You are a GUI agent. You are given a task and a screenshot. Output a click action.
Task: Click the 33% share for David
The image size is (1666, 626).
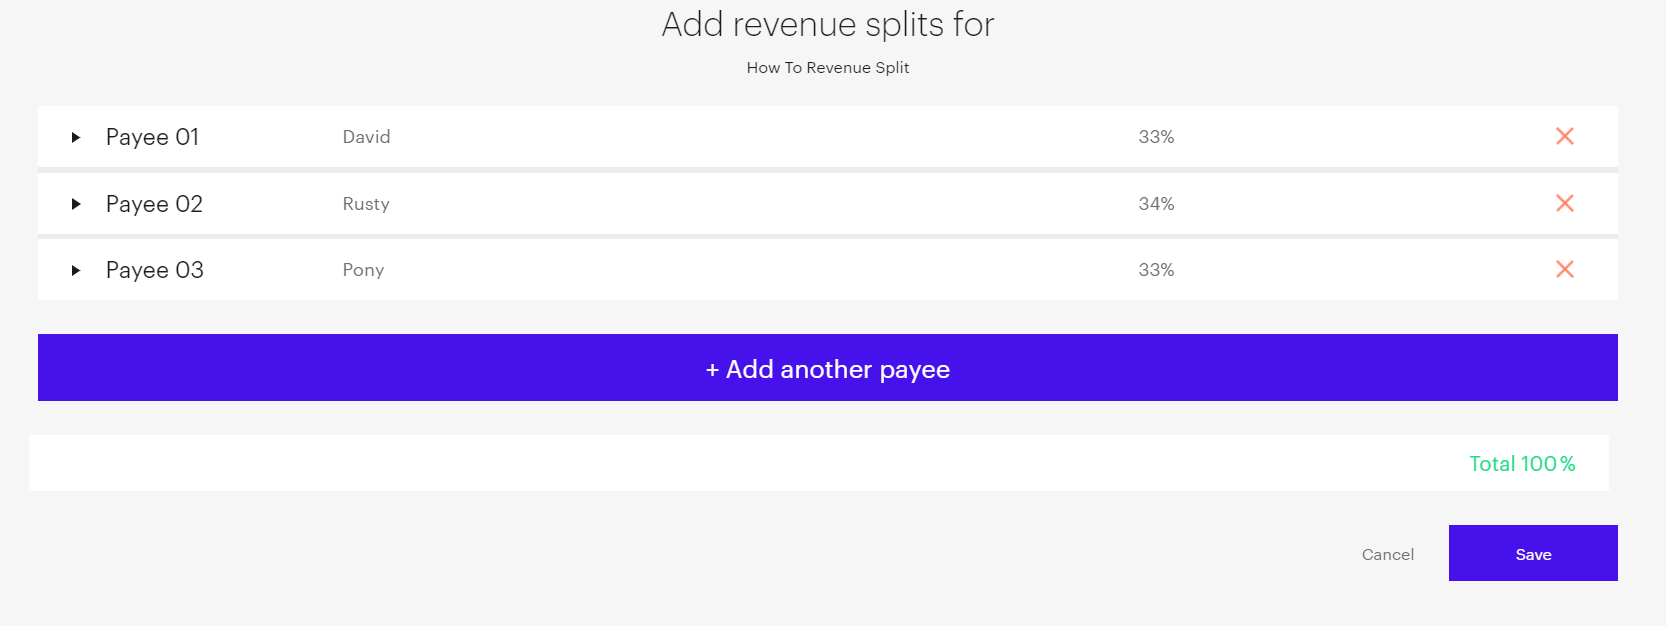(1156, 137)
